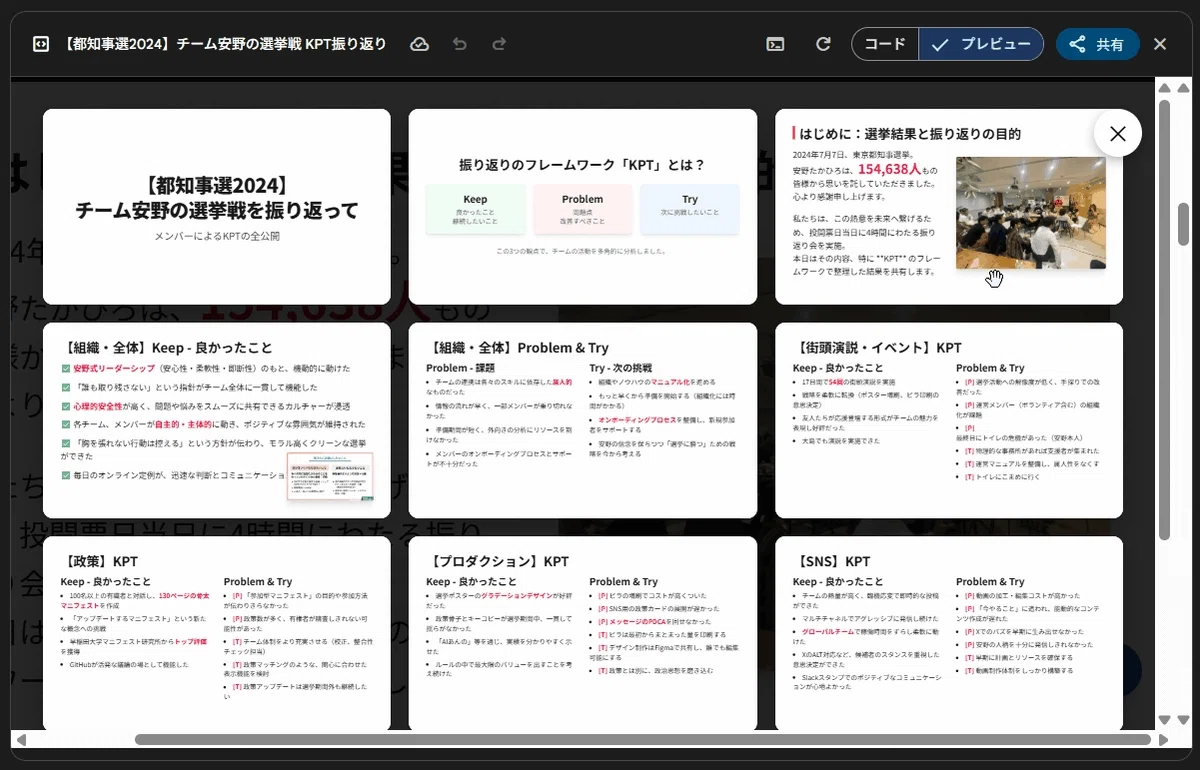Open the title slide 都知事選2024 thumbnail

[x=217, y=207]
